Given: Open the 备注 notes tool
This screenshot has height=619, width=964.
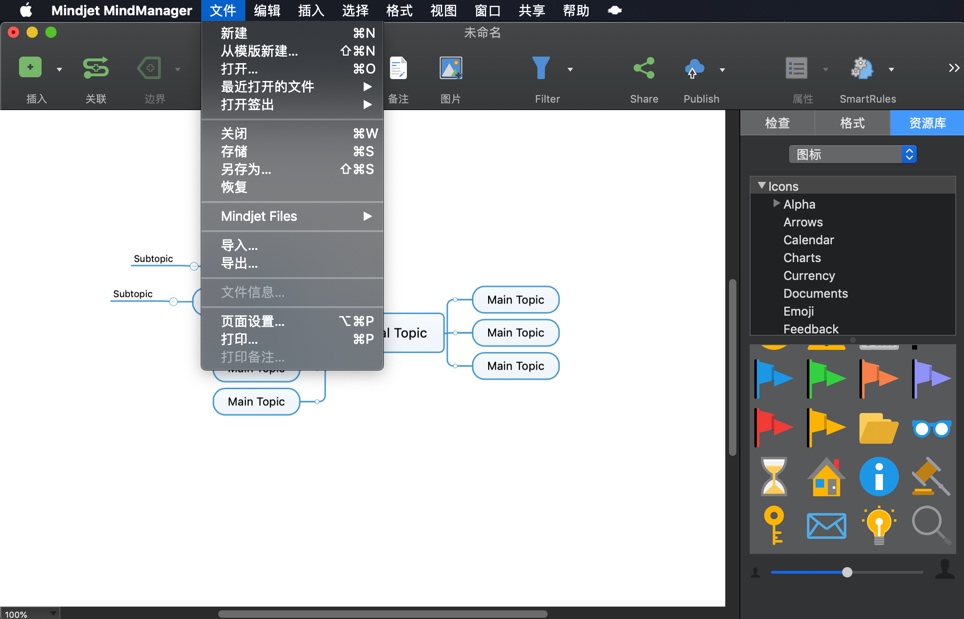Looking at the screenshot, I should [x=398, y=68].
